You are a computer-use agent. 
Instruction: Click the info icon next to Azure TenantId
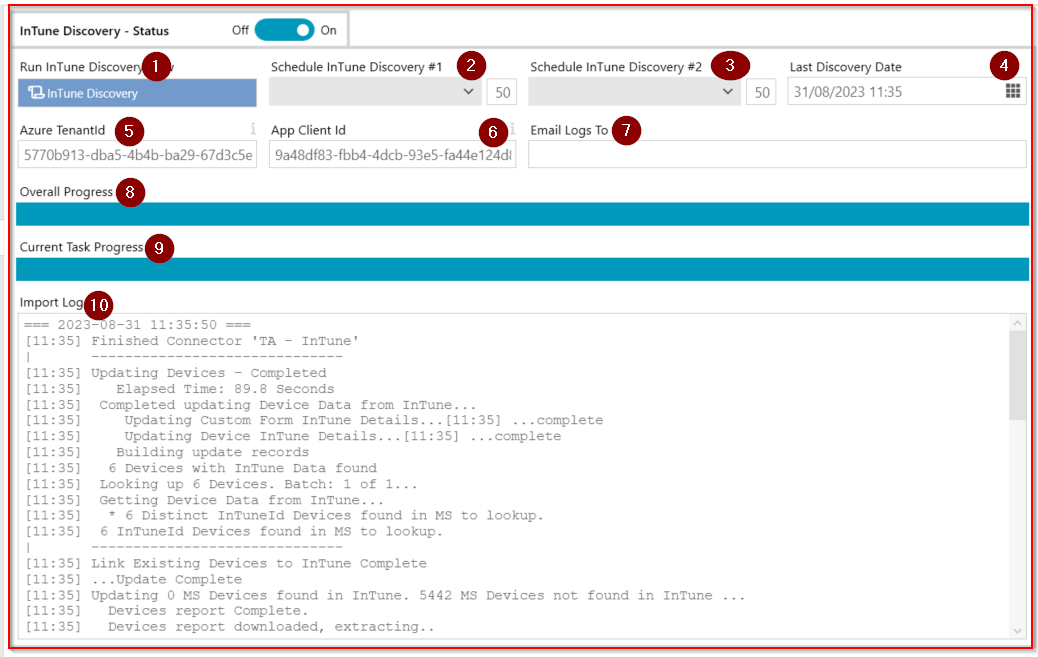[253, 128]
